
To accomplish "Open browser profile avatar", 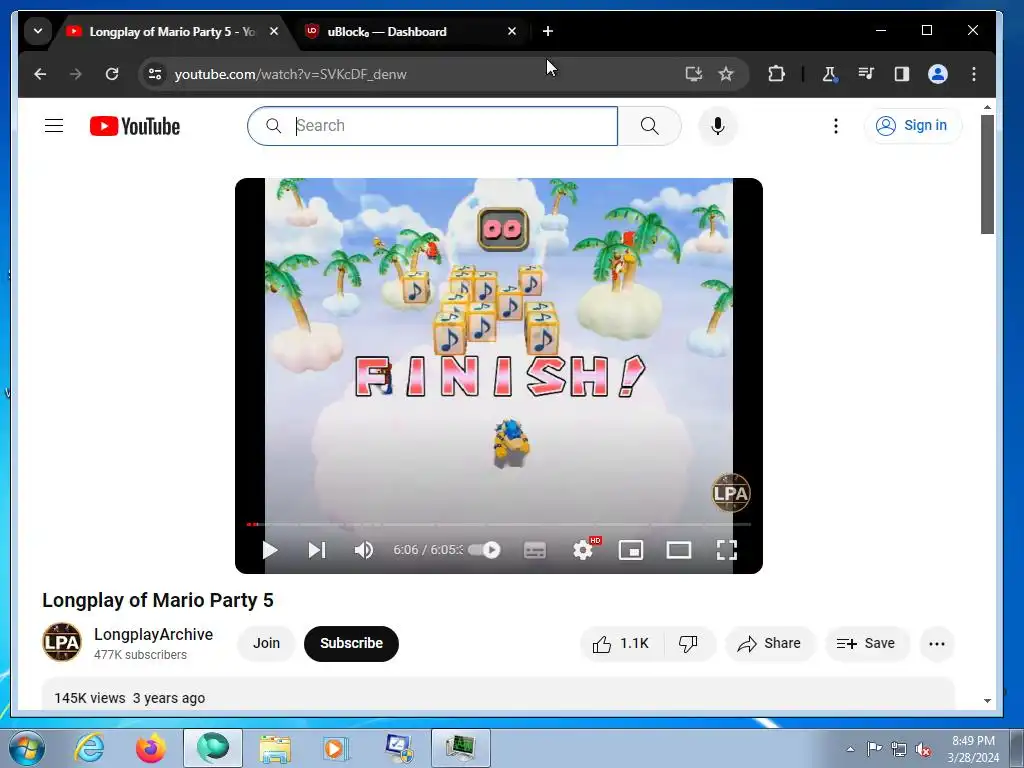I will tap(938, 74).
